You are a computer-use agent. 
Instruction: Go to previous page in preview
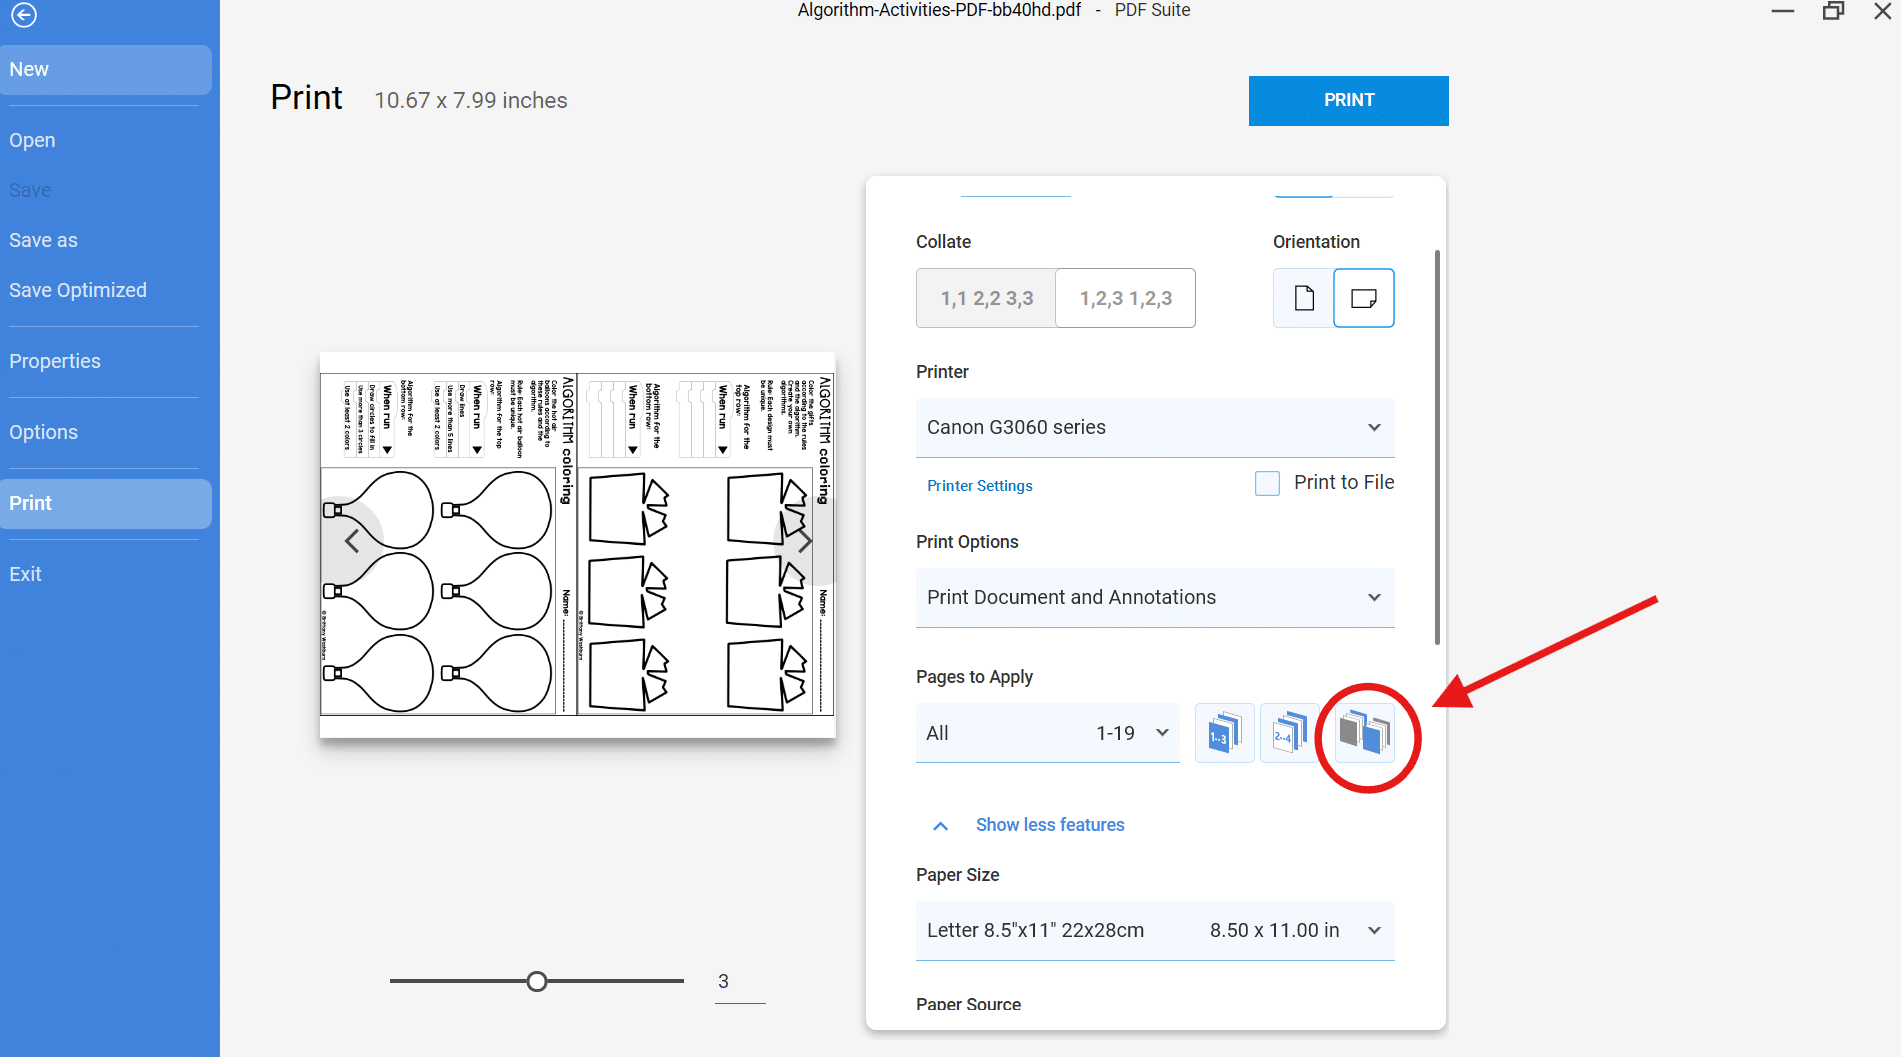(352, 542)
